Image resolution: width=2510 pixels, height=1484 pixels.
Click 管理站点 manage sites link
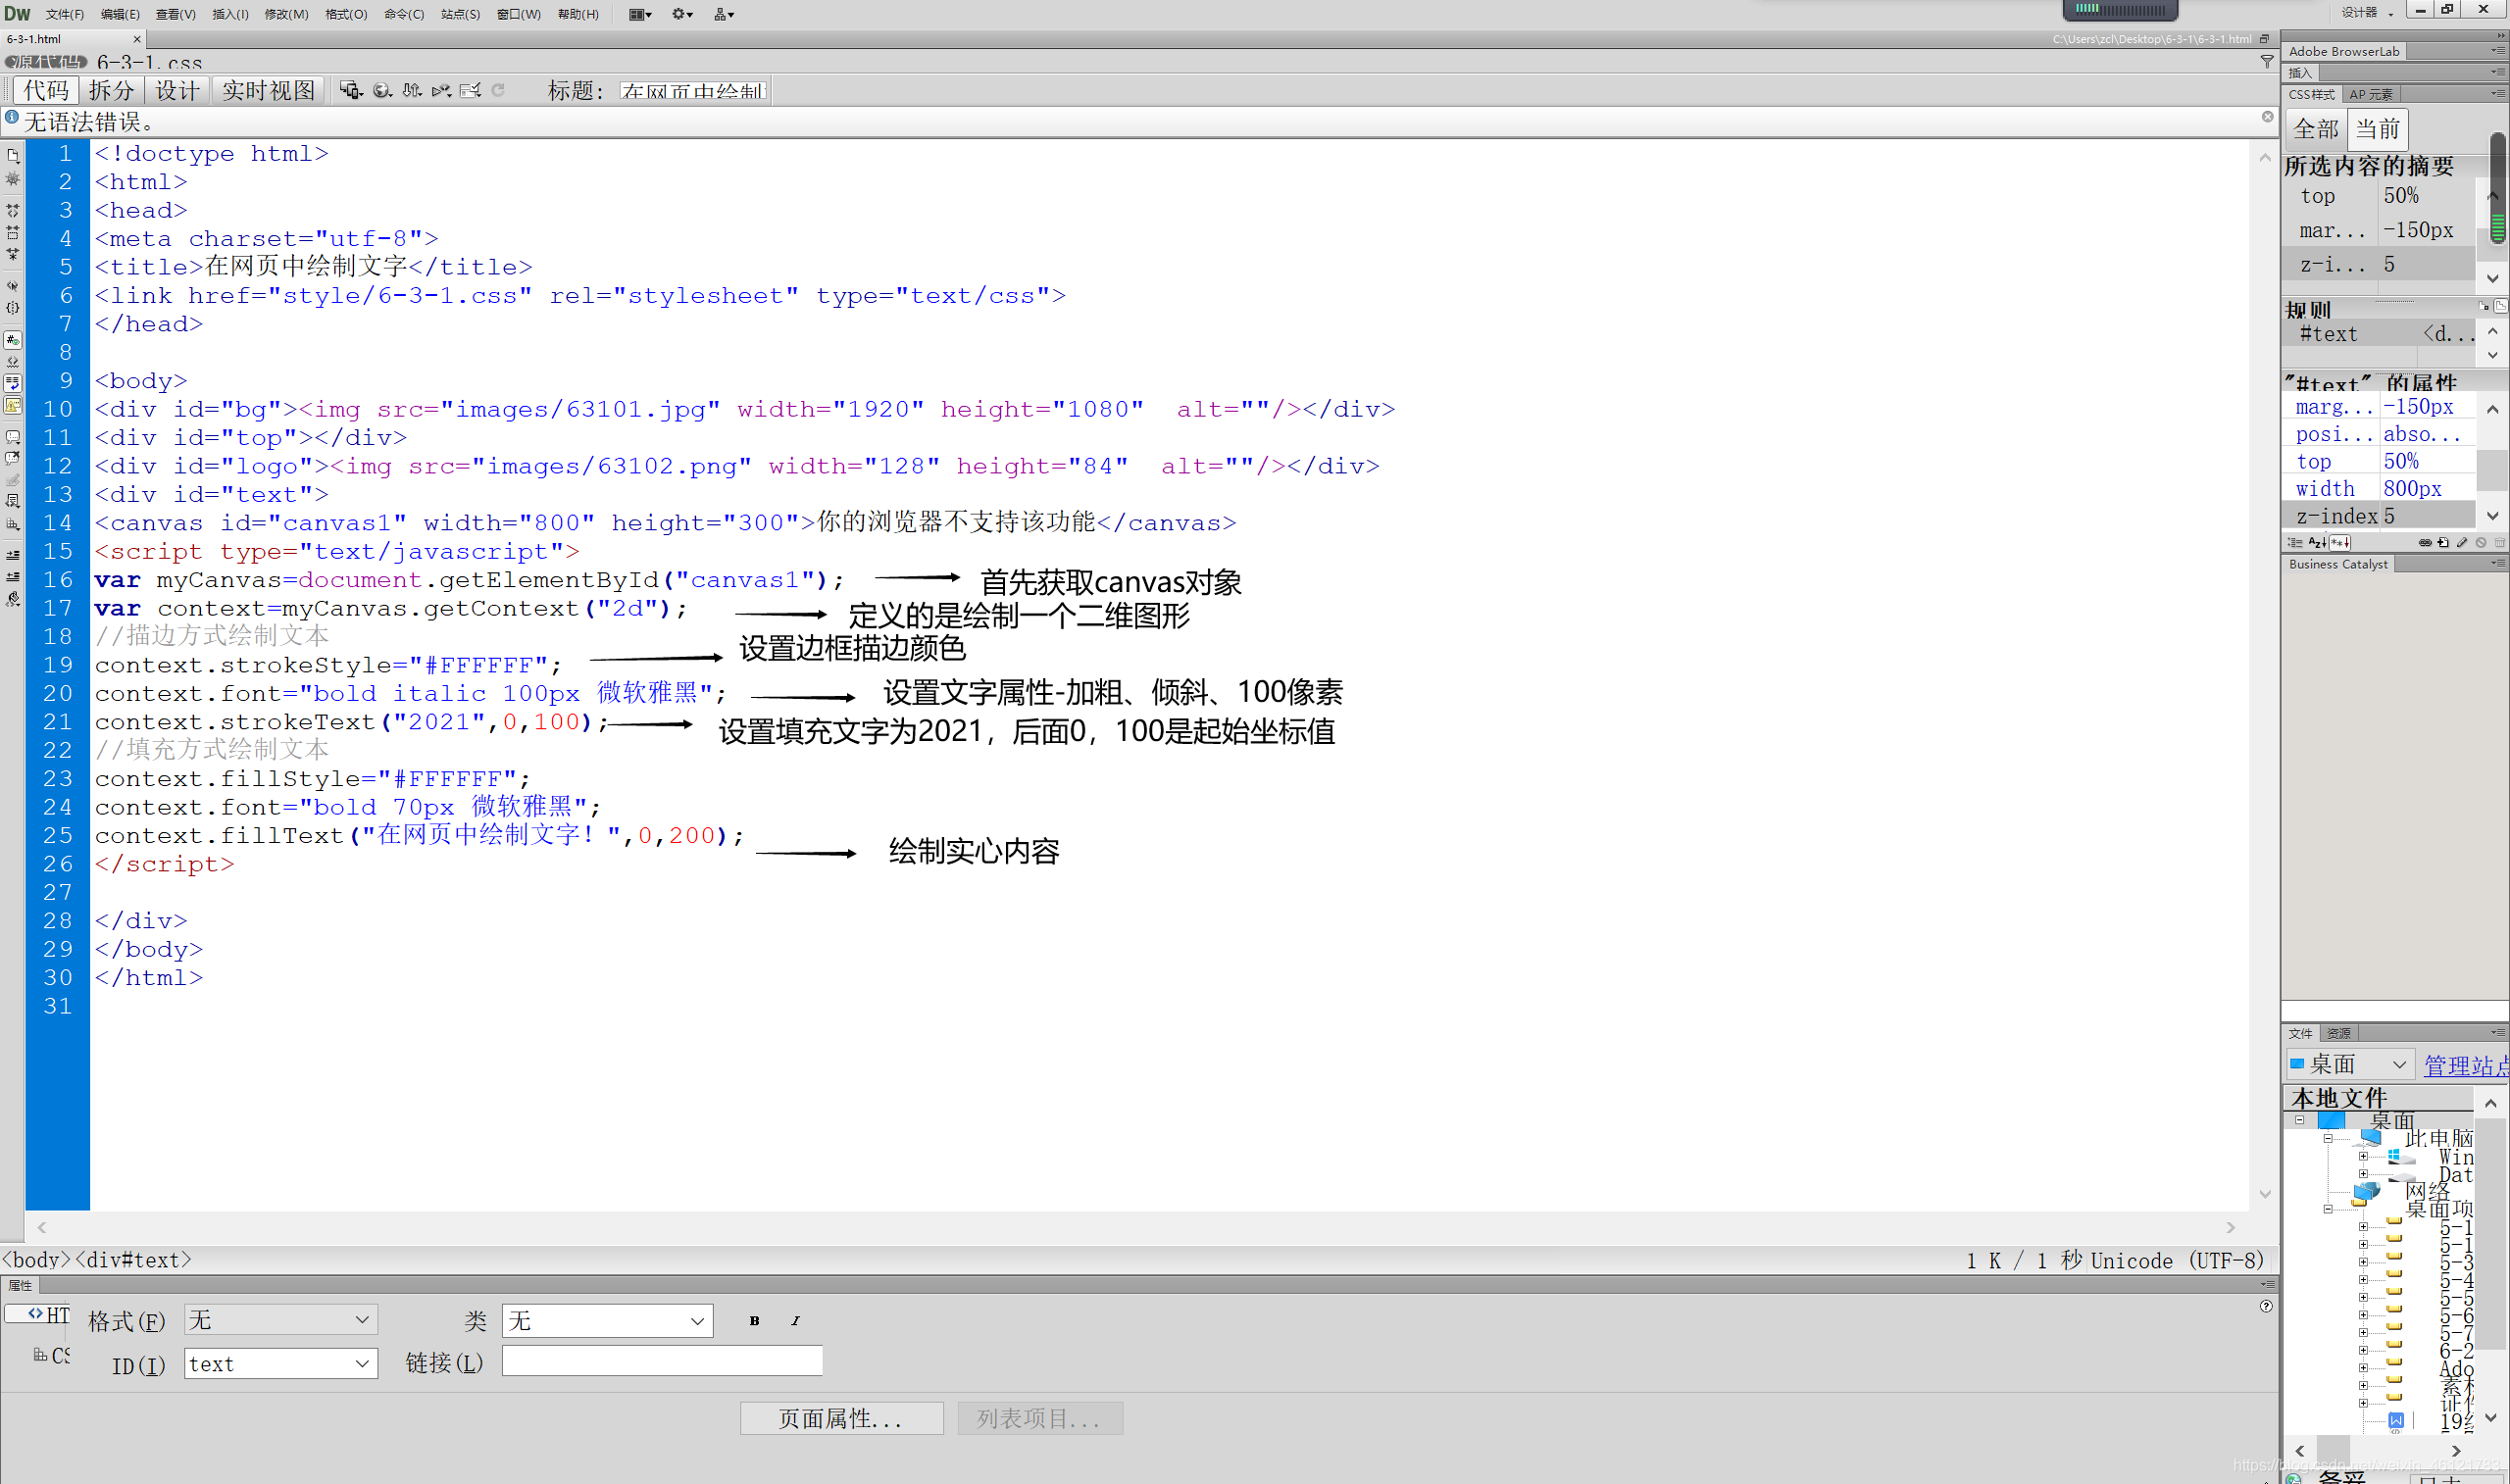click(2466, 1066)
